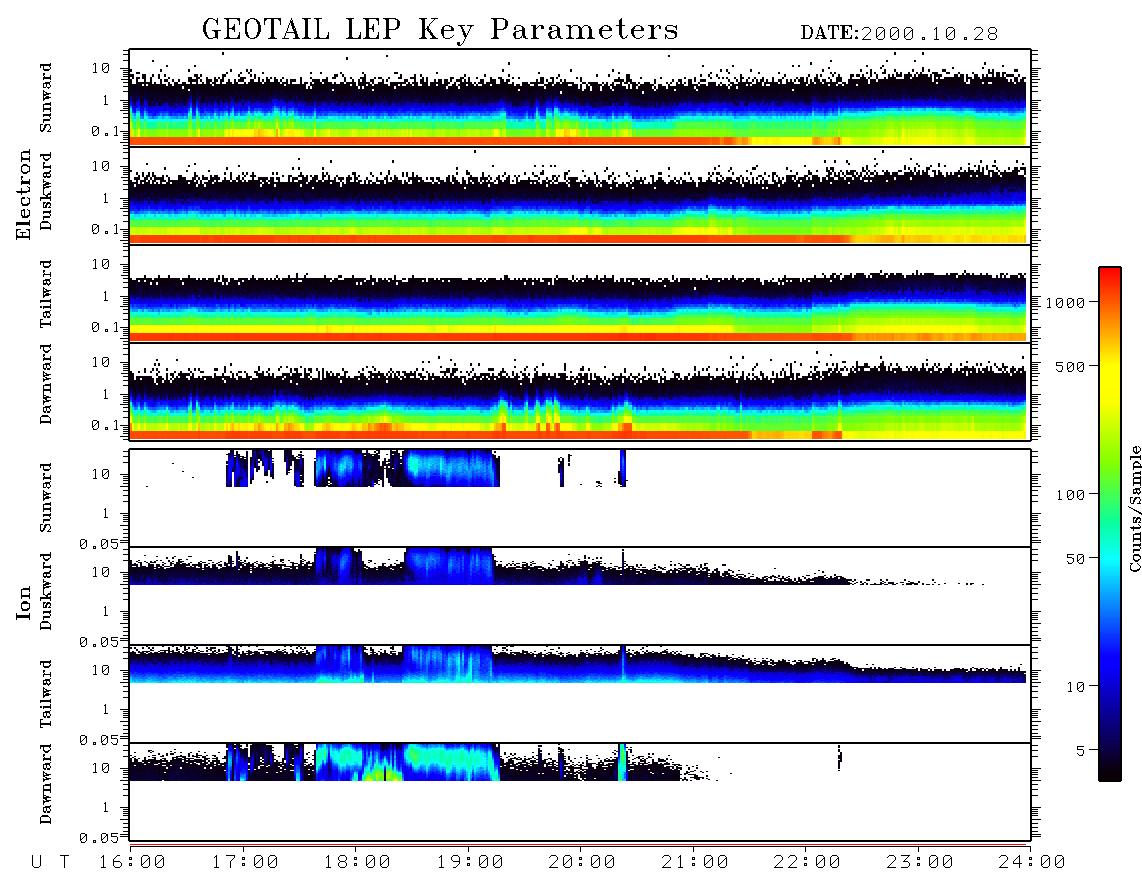Viewport: 1142px width, 880px height.
Task: Select the "17:00" time tick label
Action: [x=245, y=863]
